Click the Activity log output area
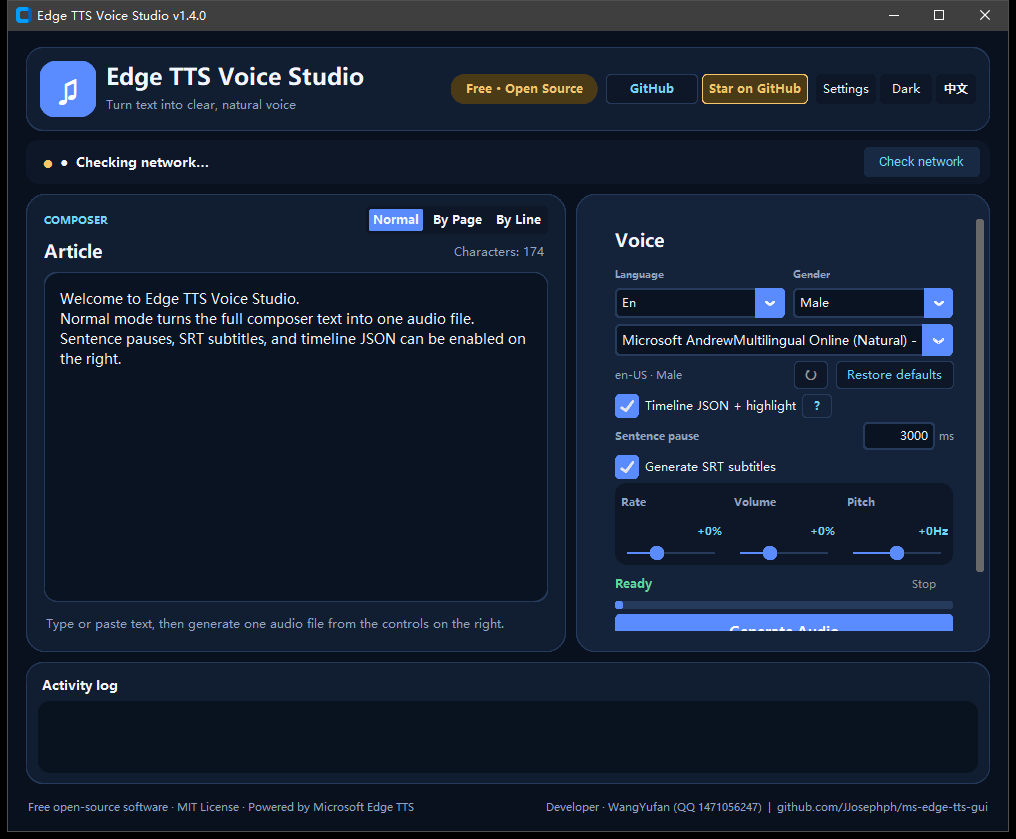 click(x=508, y=737)
